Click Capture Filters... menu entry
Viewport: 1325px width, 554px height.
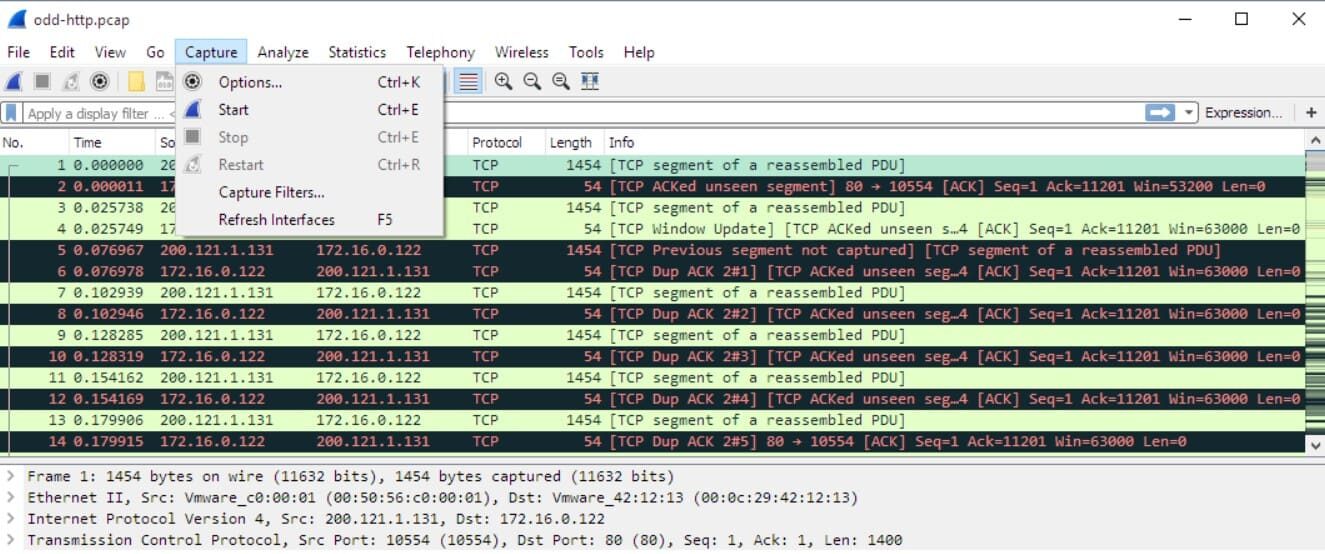[310, 192]
